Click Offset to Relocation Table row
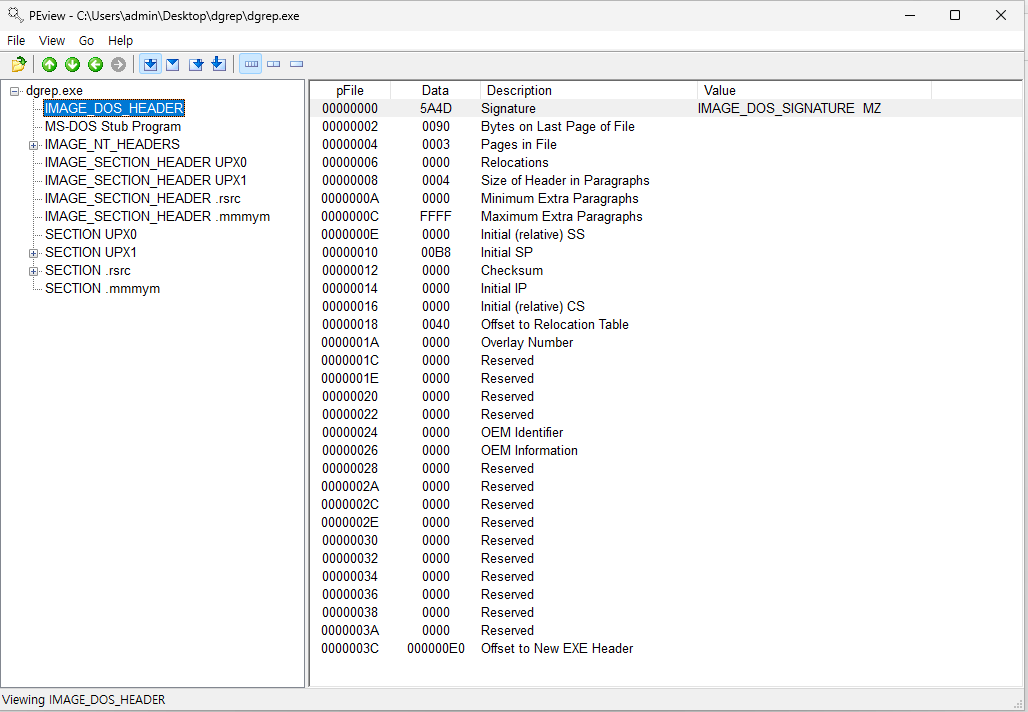Screen dimensions: 1028x712 (665, 325)
